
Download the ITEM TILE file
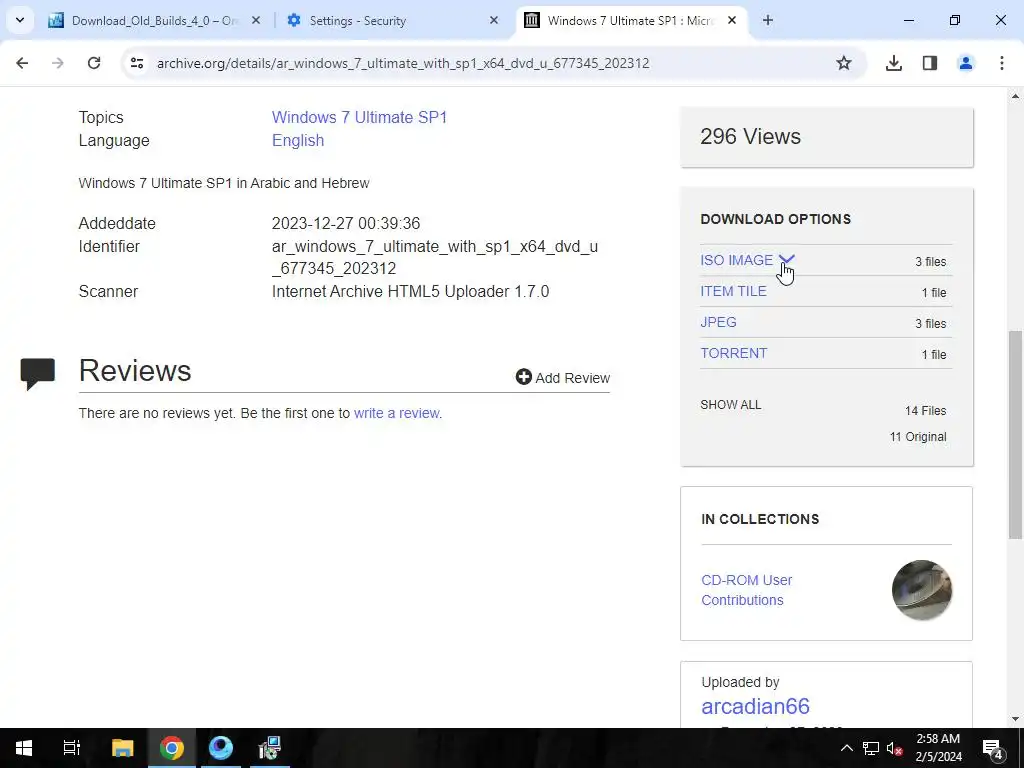(x=733, y=291)
